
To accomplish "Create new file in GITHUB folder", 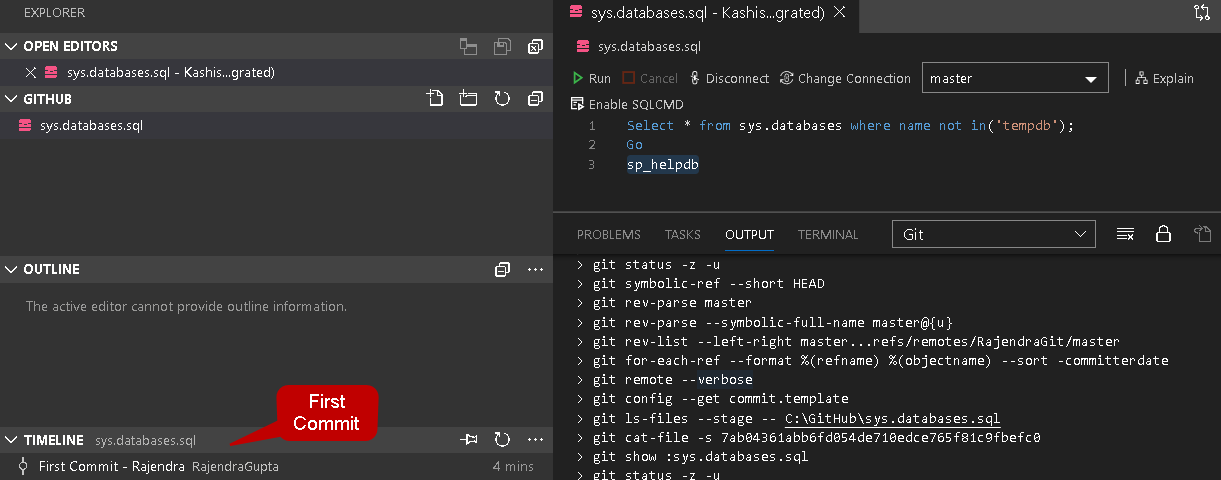I will coord(434,99).
